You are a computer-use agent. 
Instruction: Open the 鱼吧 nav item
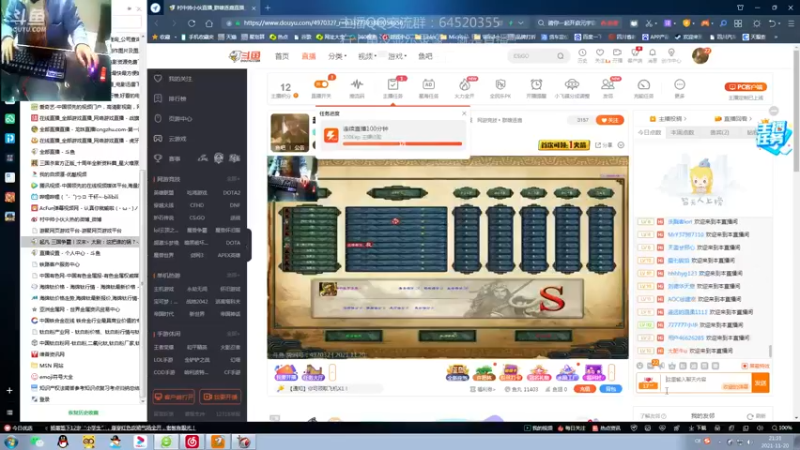425,56
